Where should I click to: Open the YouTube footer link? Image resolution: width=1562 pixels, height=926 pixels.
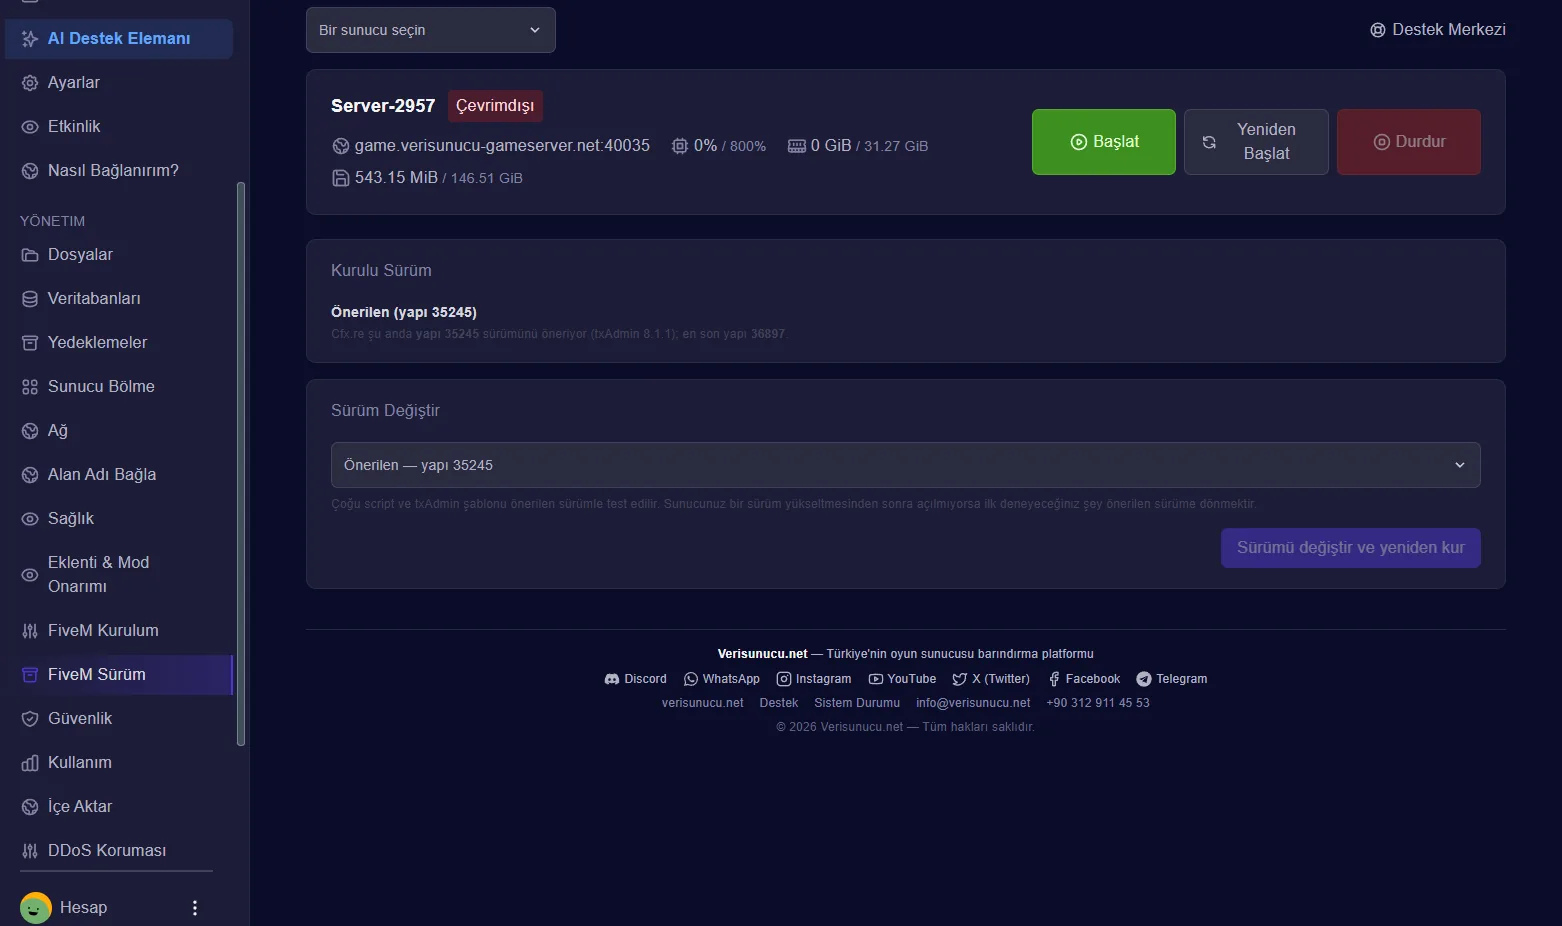902,679
